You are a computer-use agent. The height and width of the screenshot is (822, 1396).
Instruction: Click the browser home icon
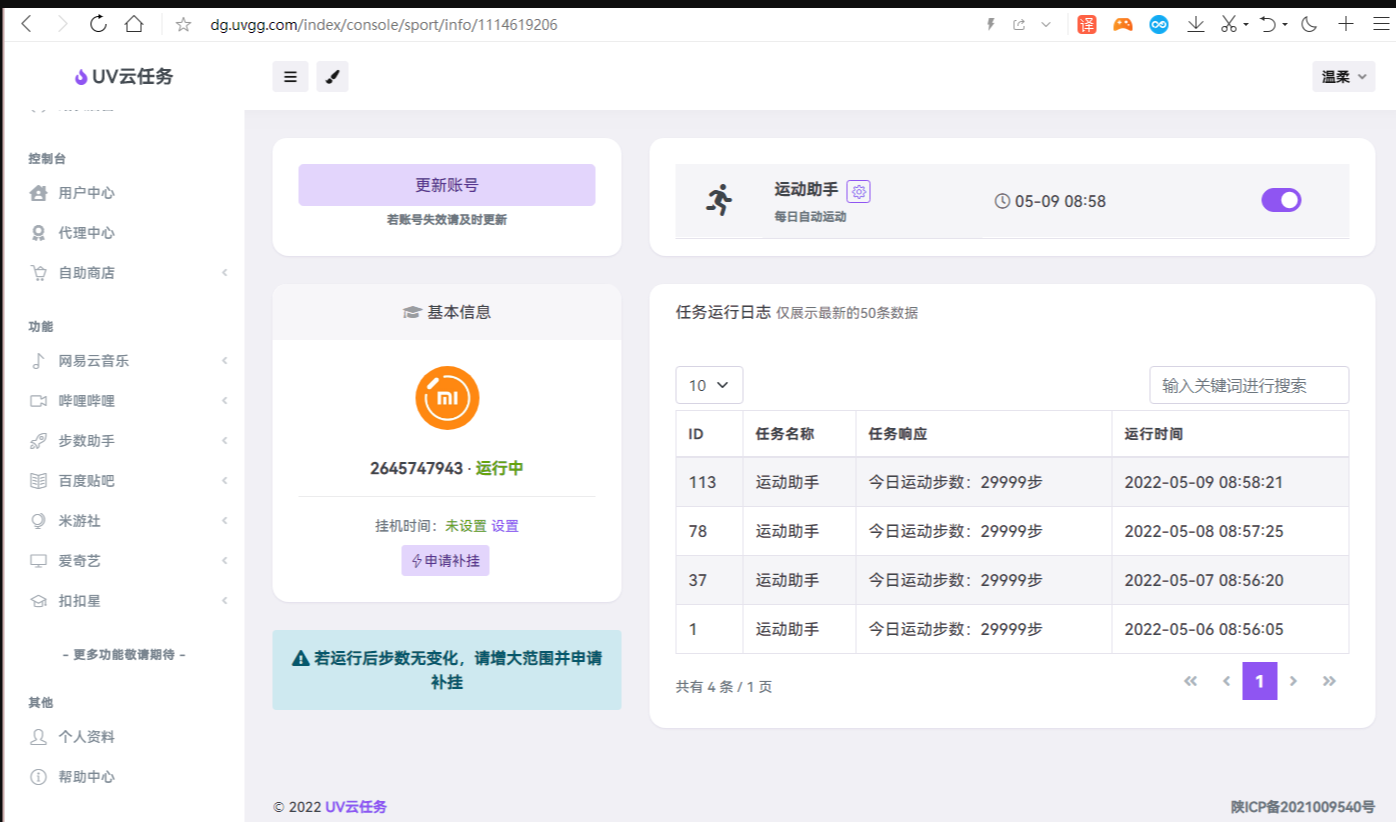[x=134, y=24]
